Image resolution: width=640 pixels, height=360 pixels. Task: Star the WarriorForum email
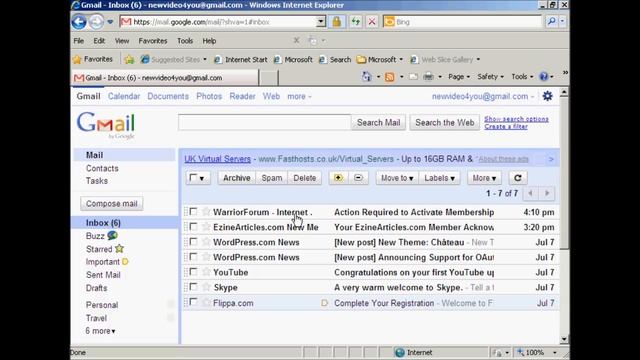click(206, 211)
